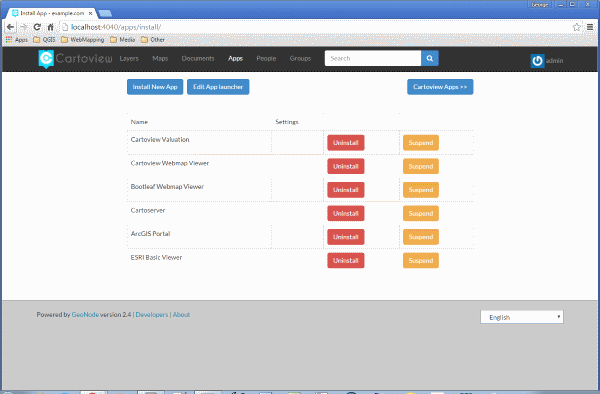Suspend ESRI Basic Viewer
The height and width of the screenshot is (394, 600).
click(421, 260)
